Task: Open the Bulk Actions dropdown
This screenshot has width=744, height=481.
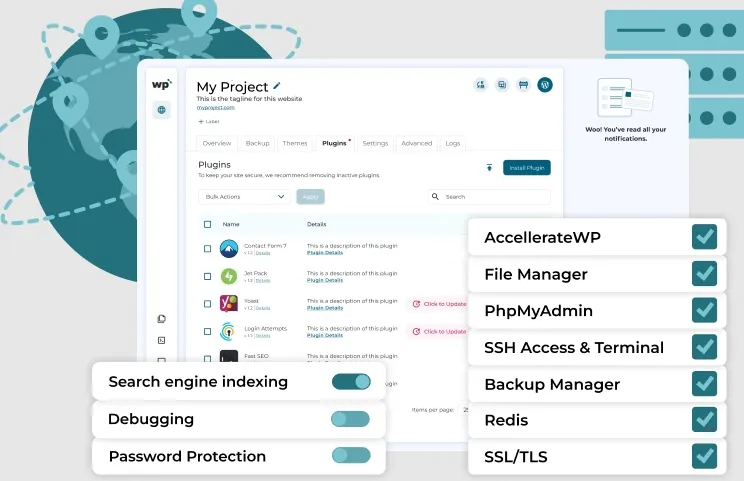Action: (244, 196)
